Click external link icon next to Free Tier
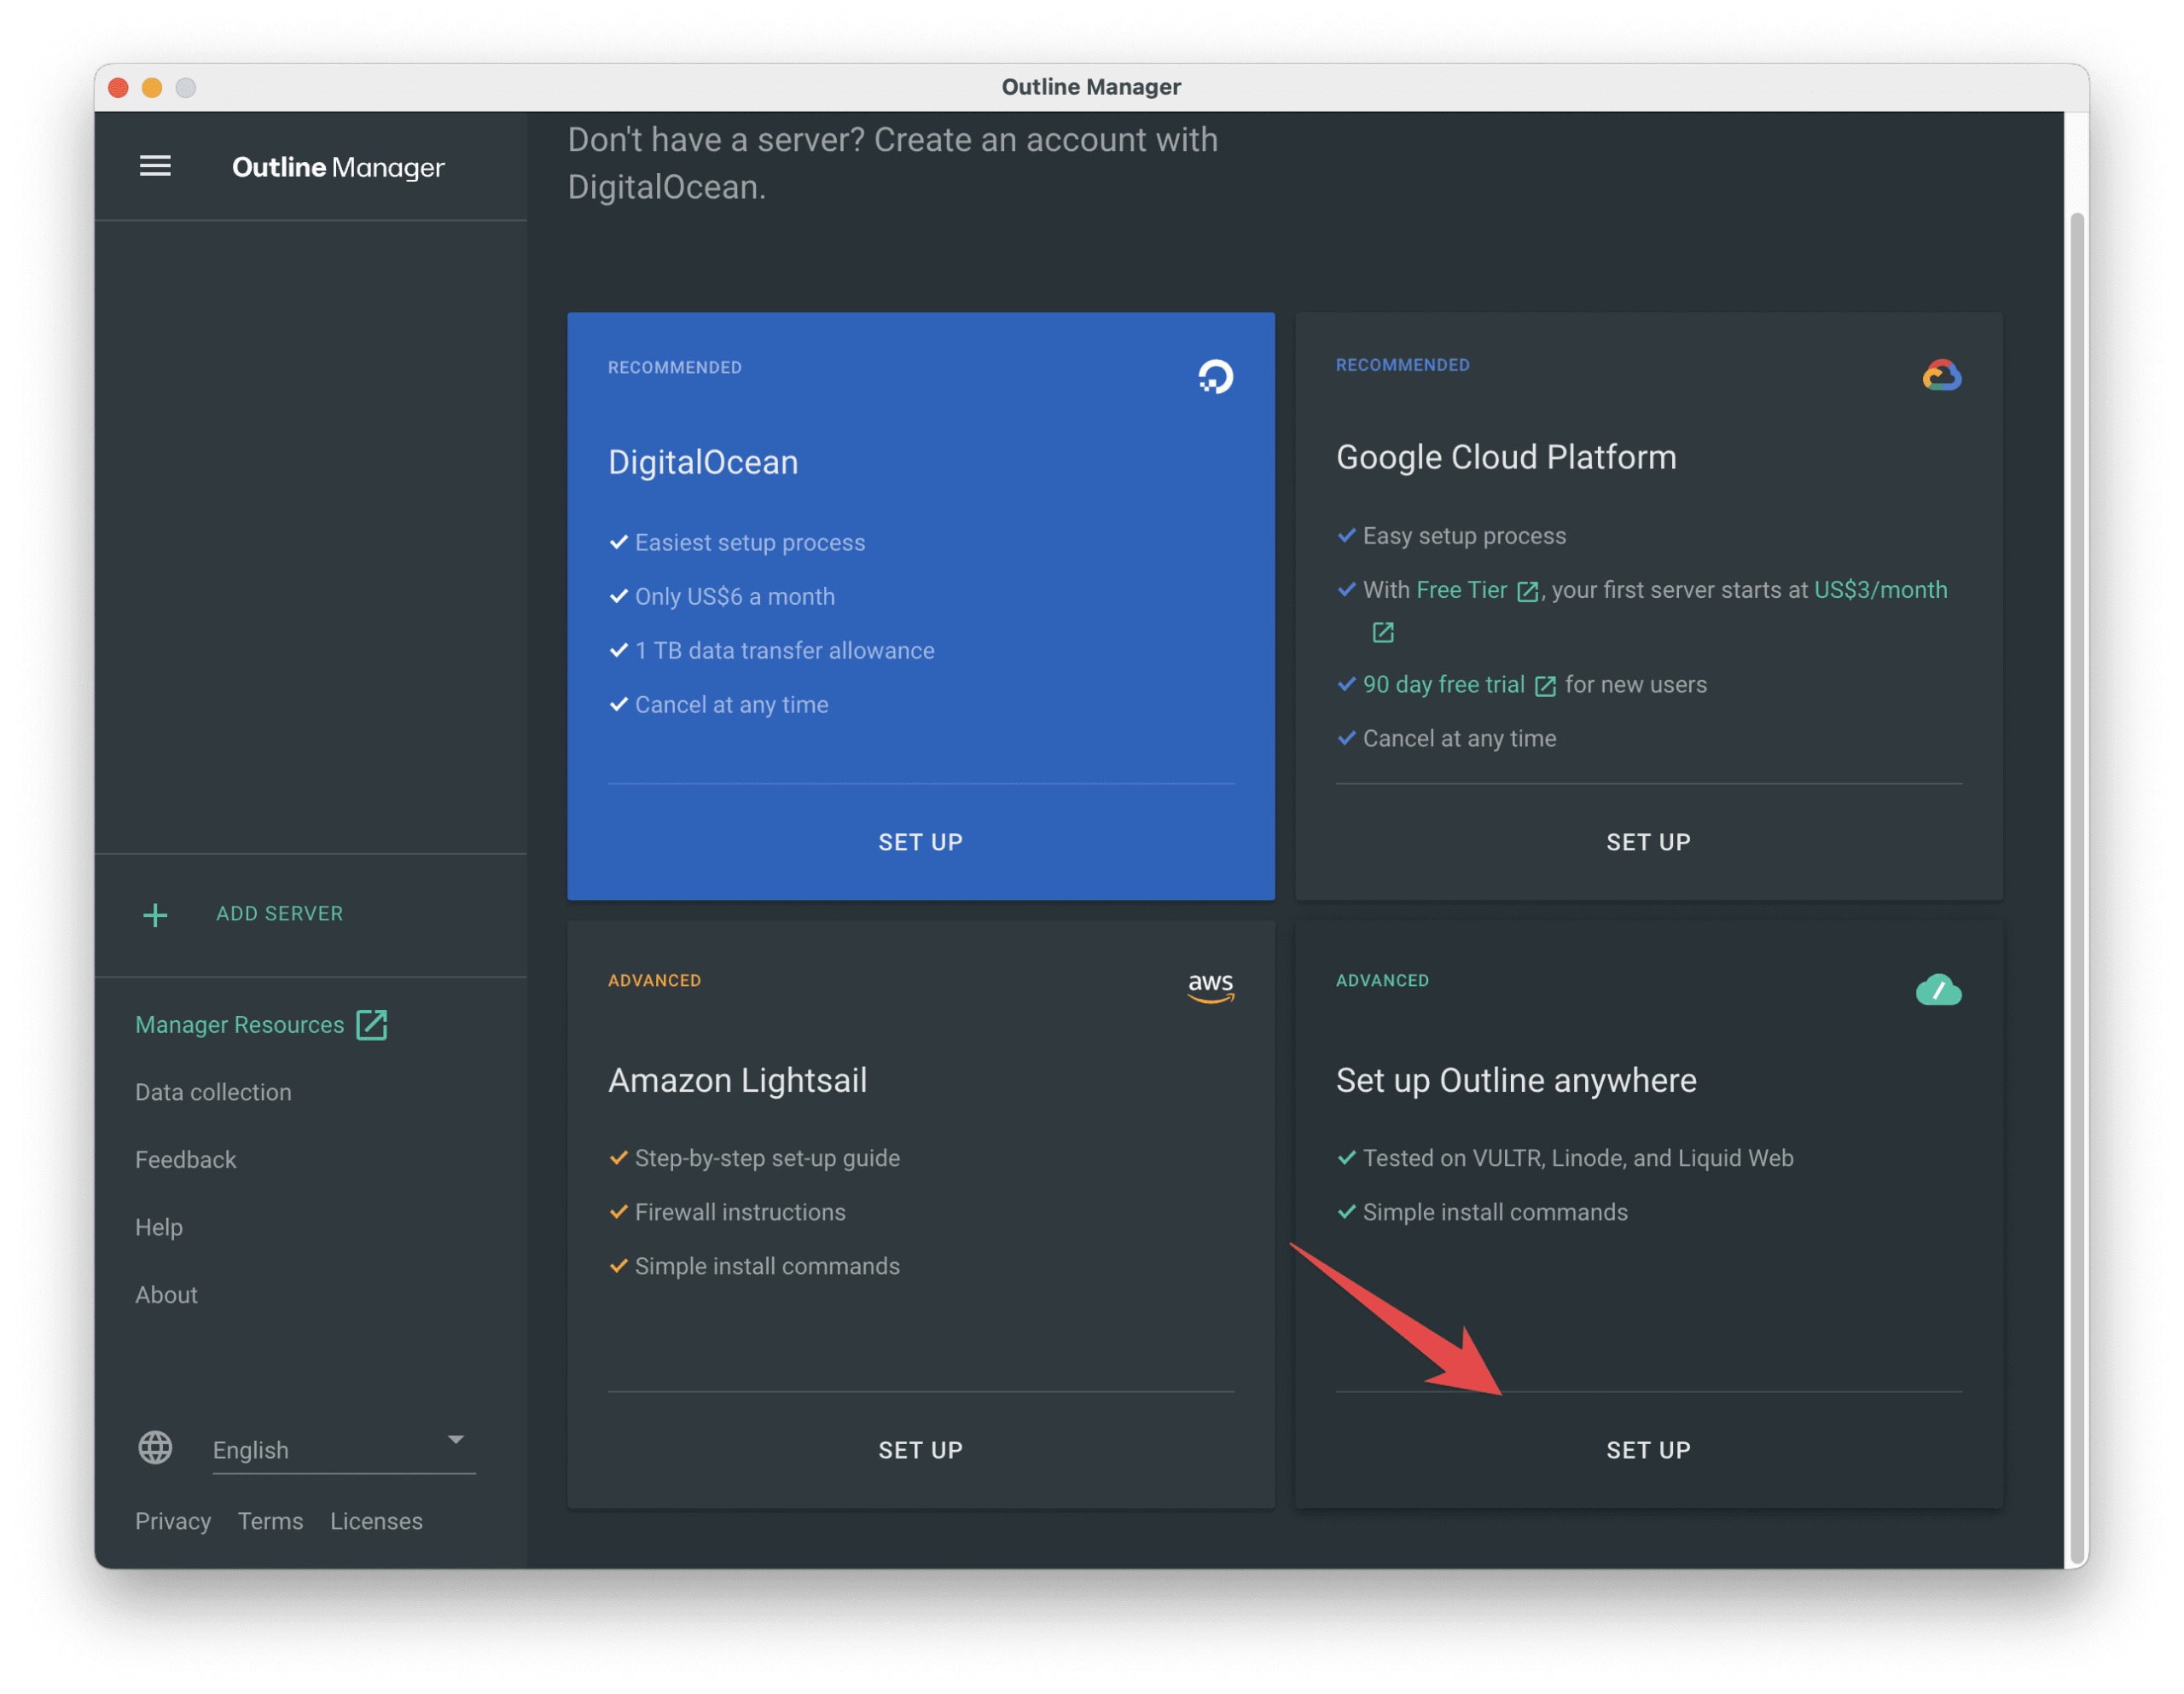Viewport: 2184px width, 1694px height. [x=1527, y=592]
